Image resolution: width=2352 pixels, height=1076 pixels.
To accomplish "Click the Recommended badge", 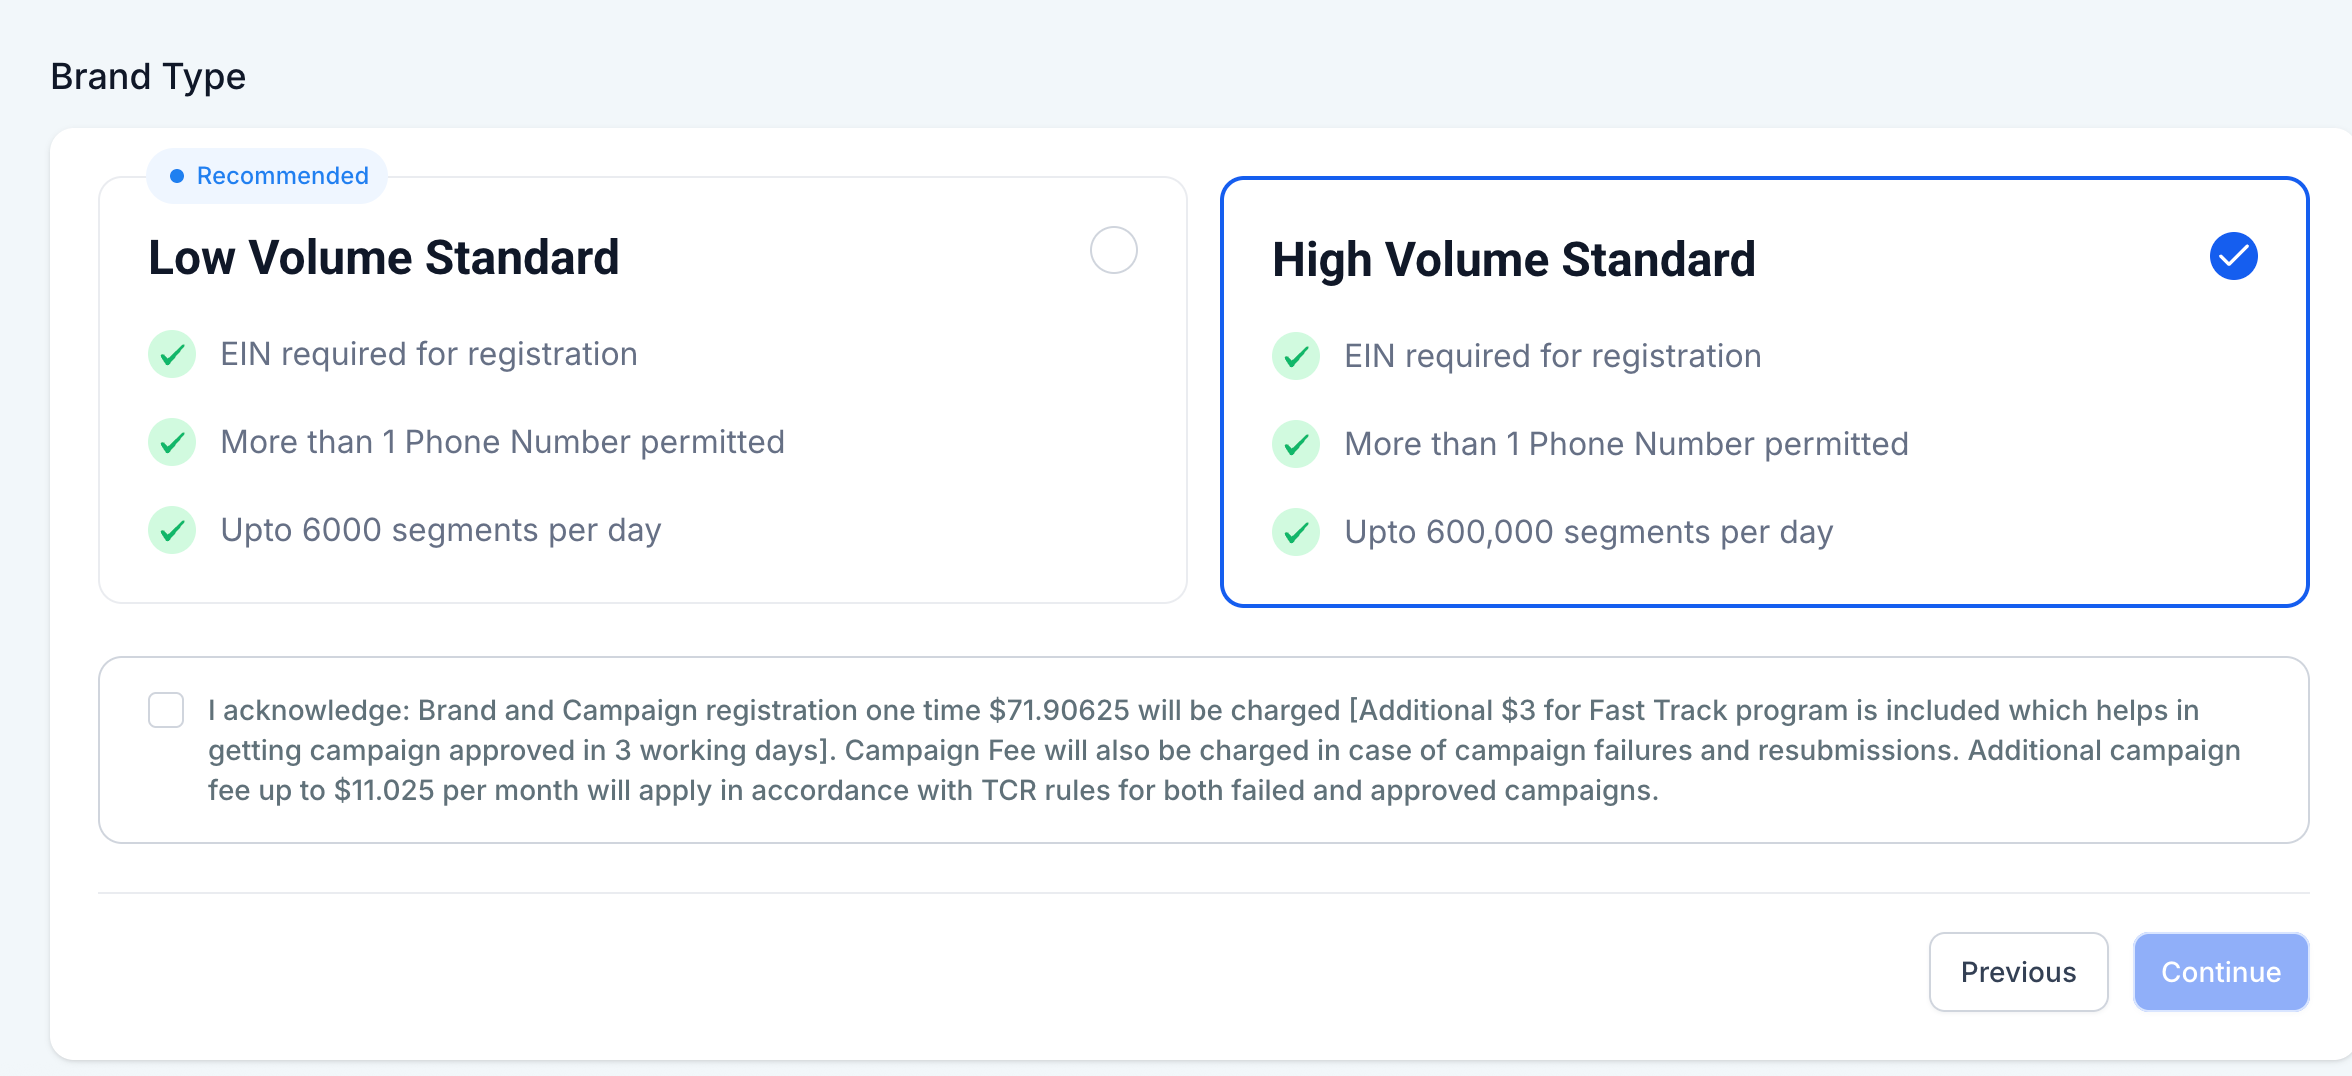I will (x=268, y=176).
